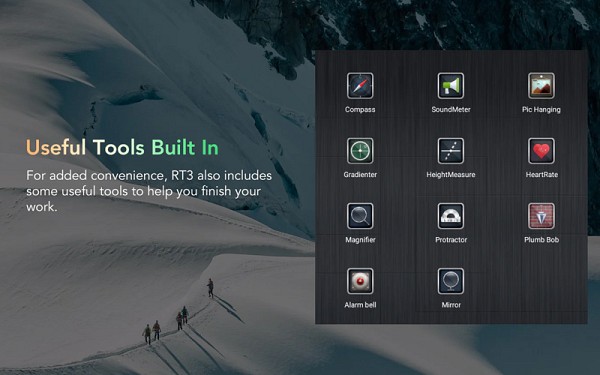
Task: Click the Useful Tools Built In heading
Action: (x=122, y=148)
